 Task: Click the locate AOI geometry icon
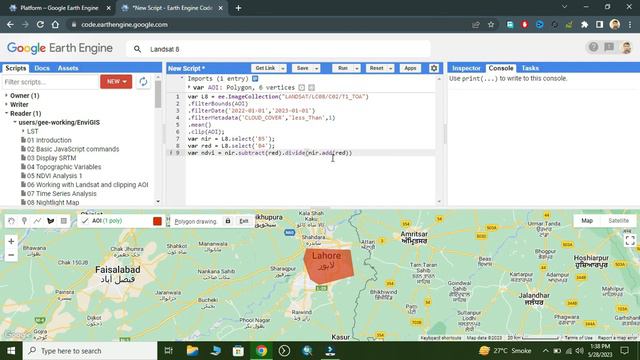pyautogui.click(x=302, y=87)
